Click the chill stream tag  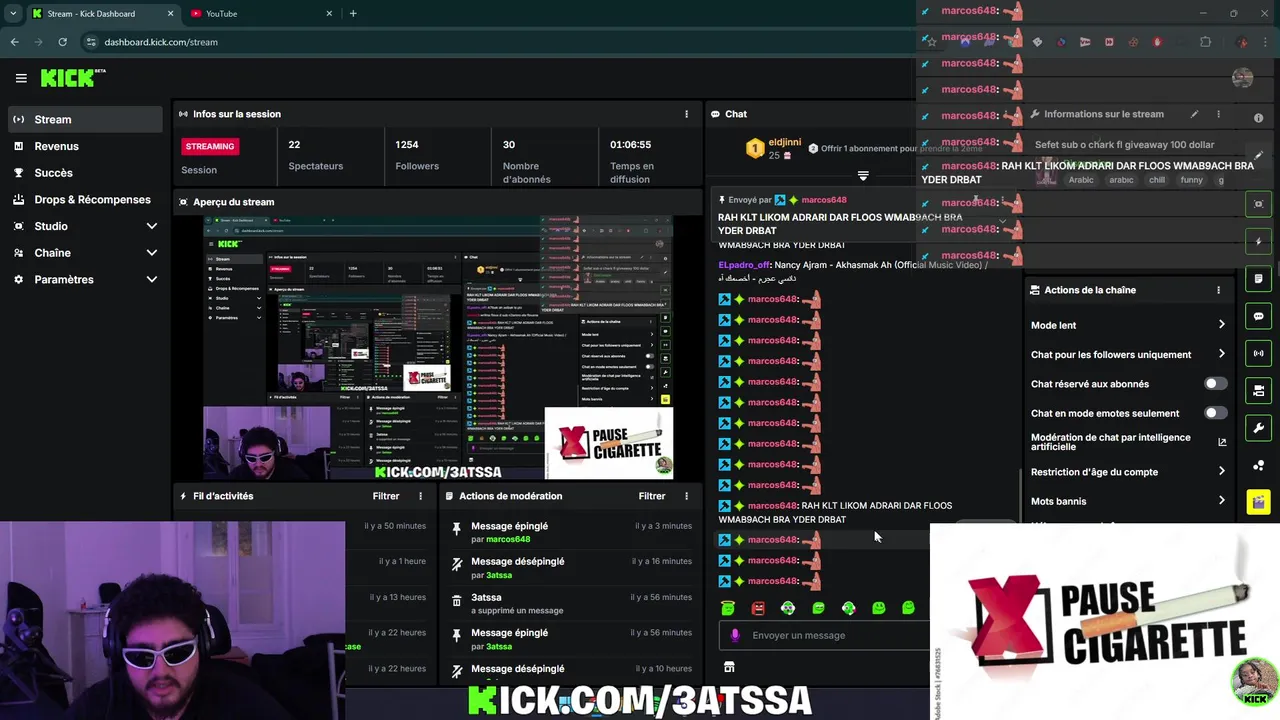click(x=1157, y=180)
